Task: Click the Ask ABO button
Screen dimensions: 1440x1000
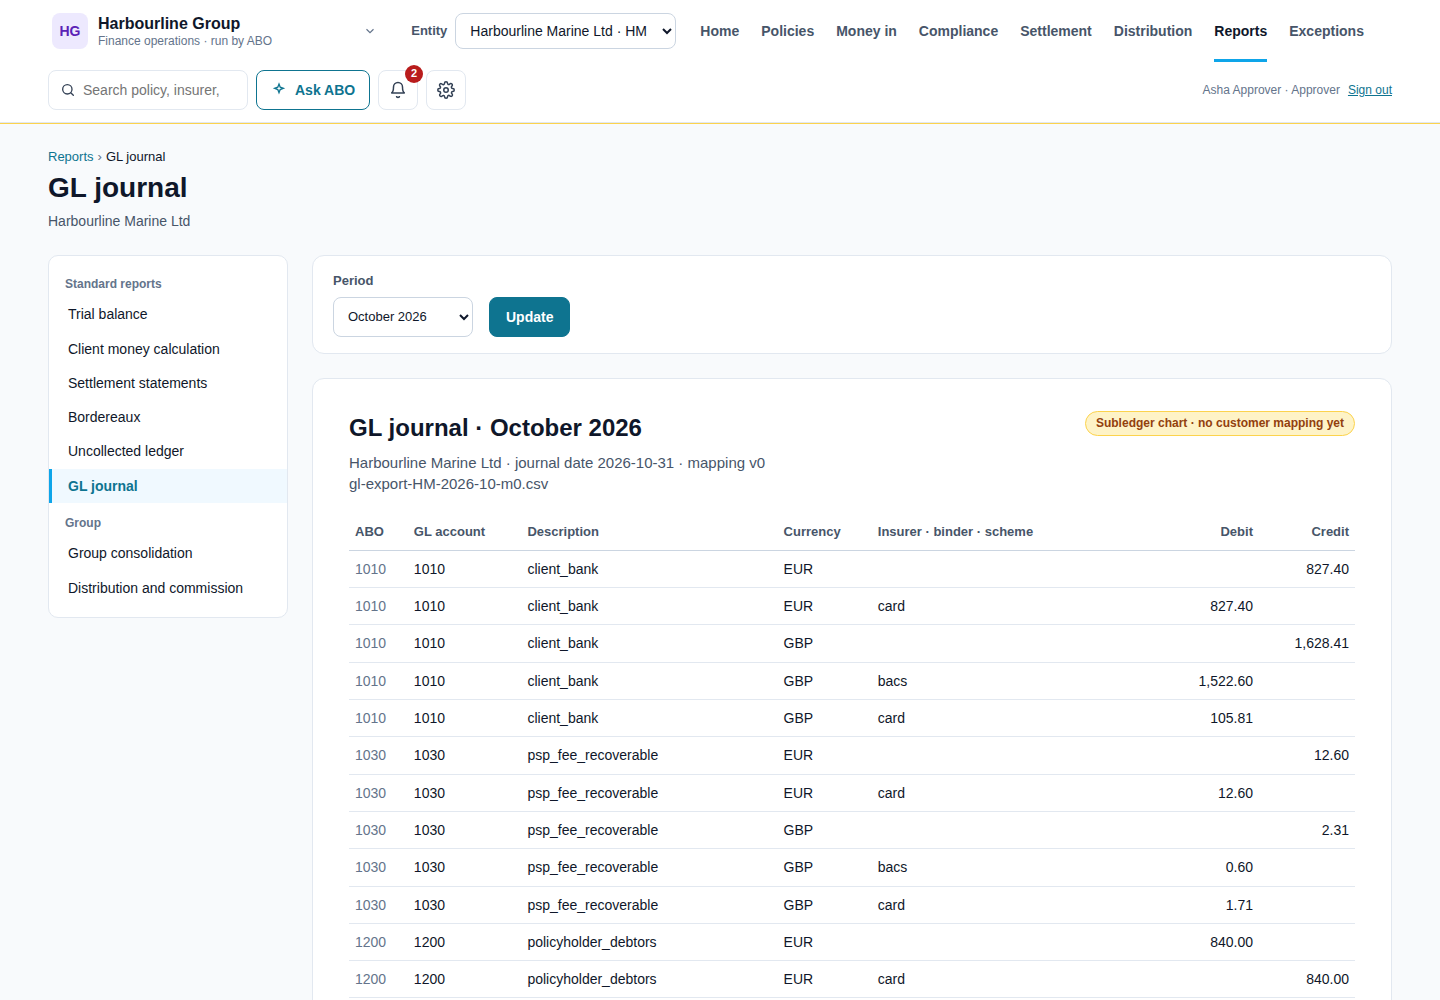Action: [x=313, y=90]
